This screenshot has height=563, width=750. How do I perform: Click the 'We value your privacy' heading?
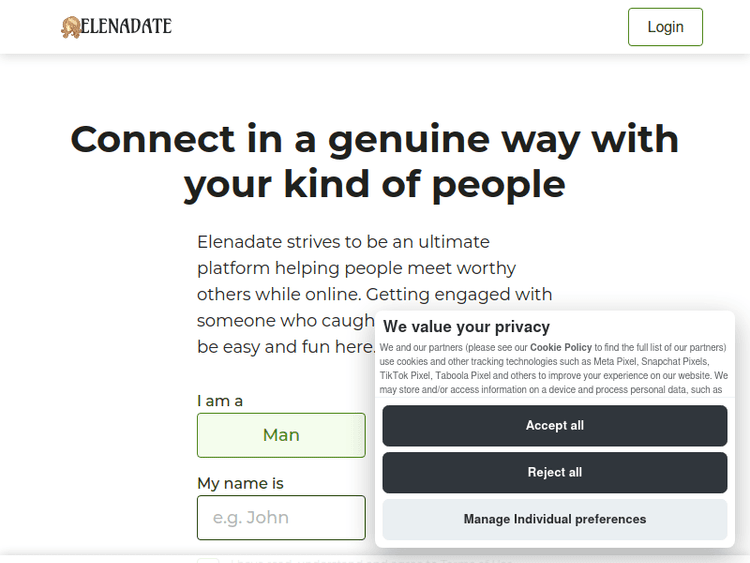(x=466, y=326)
